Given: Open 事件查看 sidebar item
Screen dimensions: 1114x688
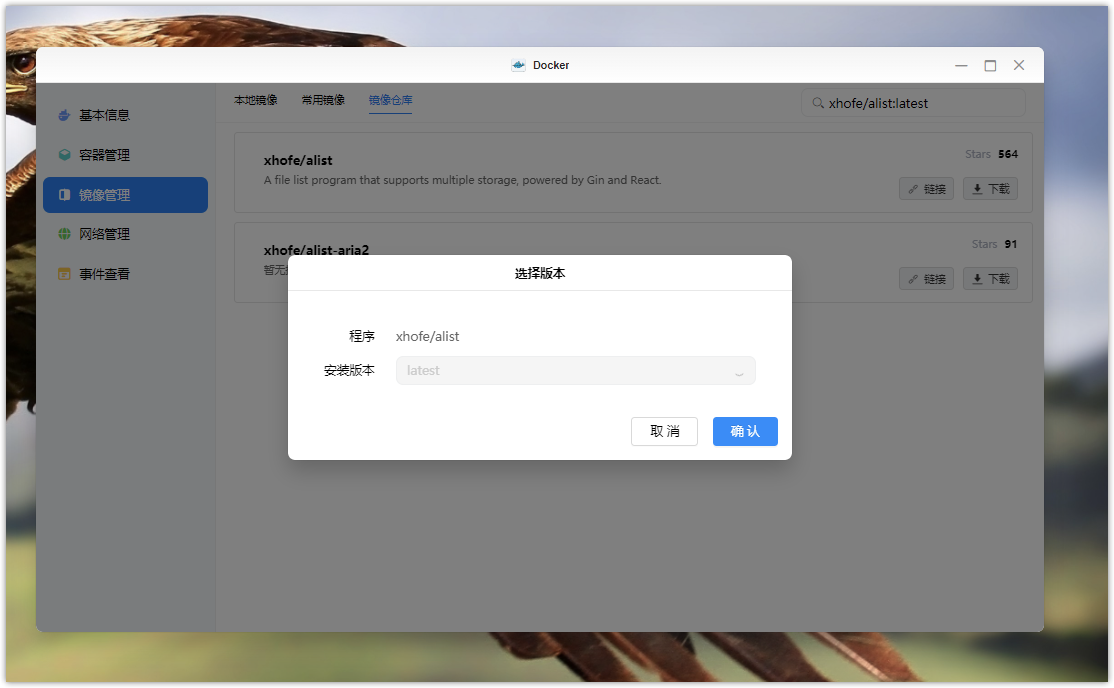Looking at the screenshot, I should point(125,274).
